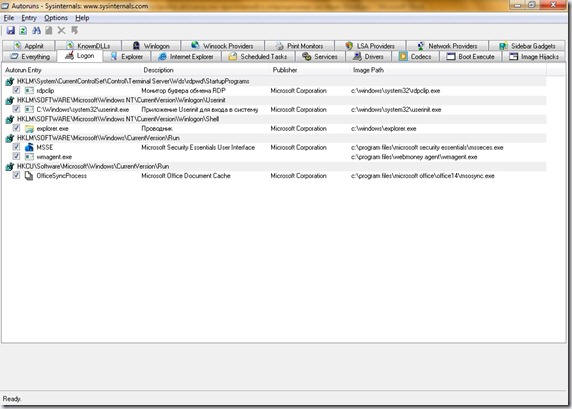Open the Help menu

pos(82,18)
